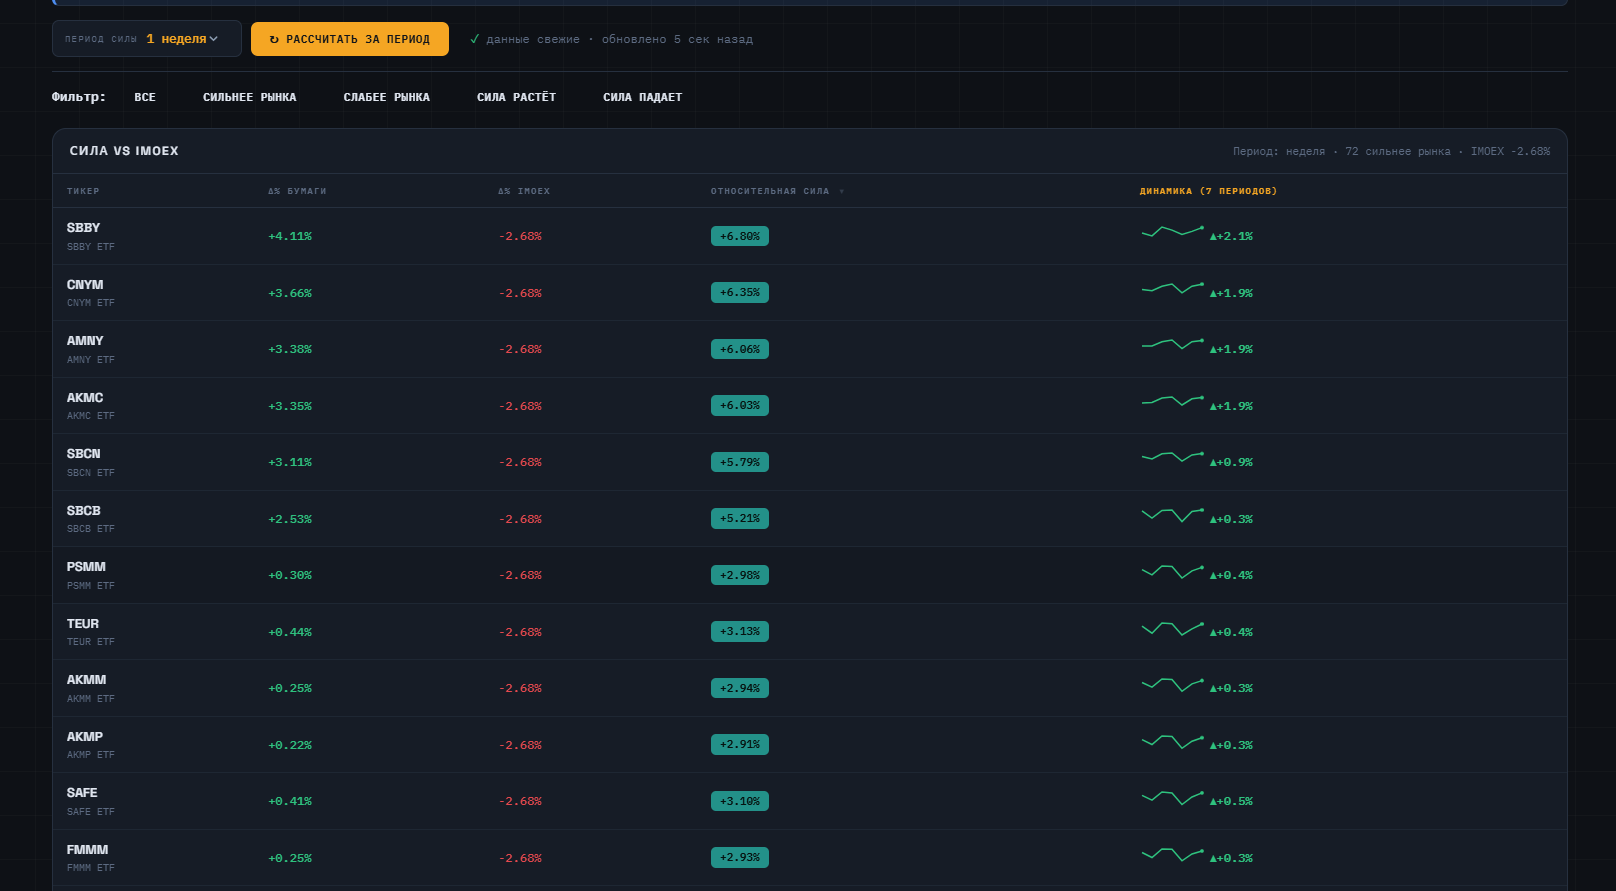Click the +2.98% relative strength badge
This screenshot has height=891, width=1616.
pyautogui.click(x=740, y=575)
